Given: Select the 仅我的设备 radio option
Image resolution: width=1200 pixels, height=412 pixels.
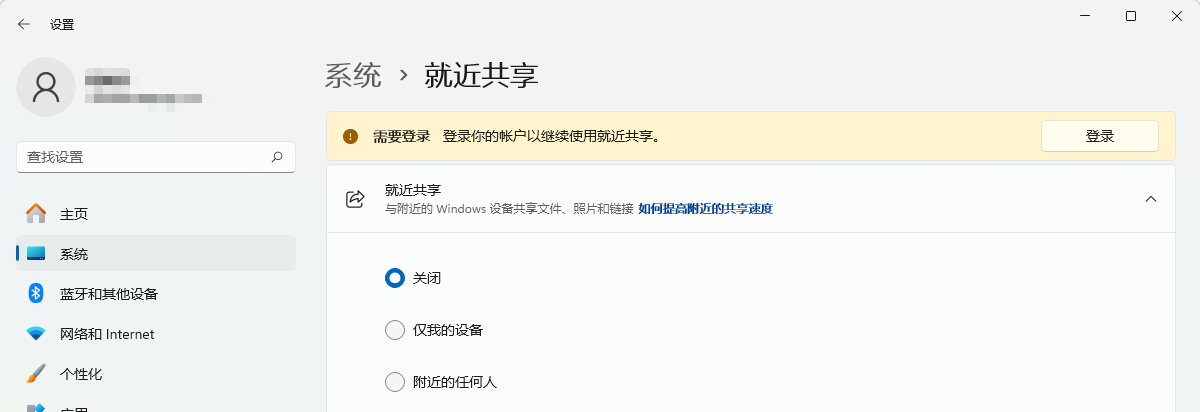Looking at the screenshot, I should (x=394, y=330).
